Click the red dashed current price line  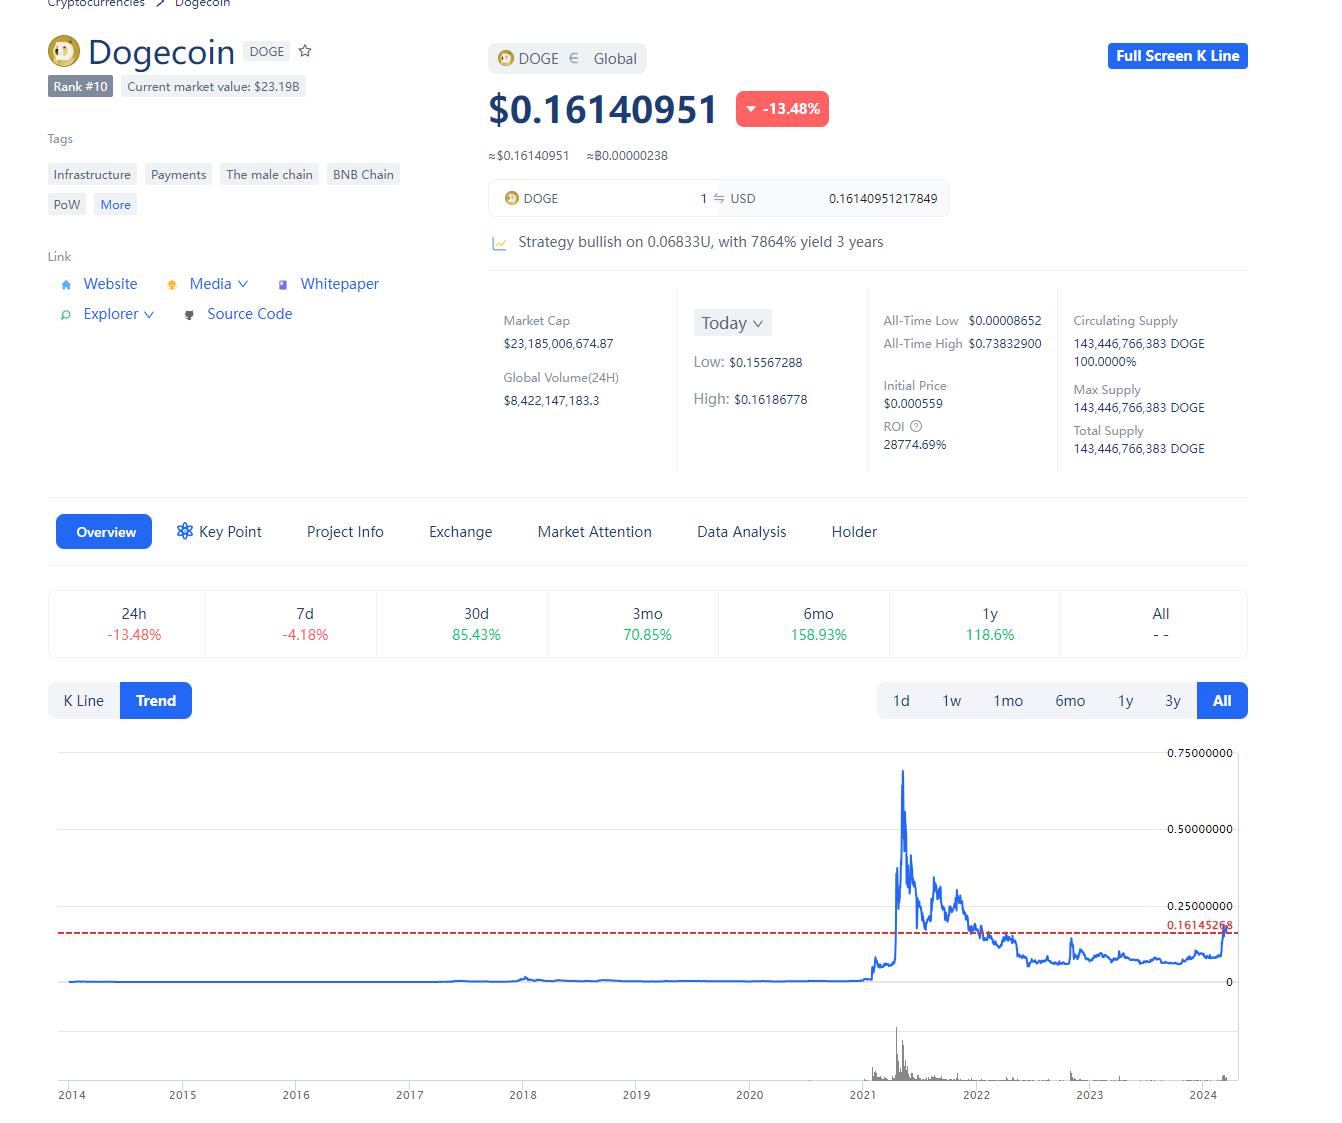(x=500, y=933)
